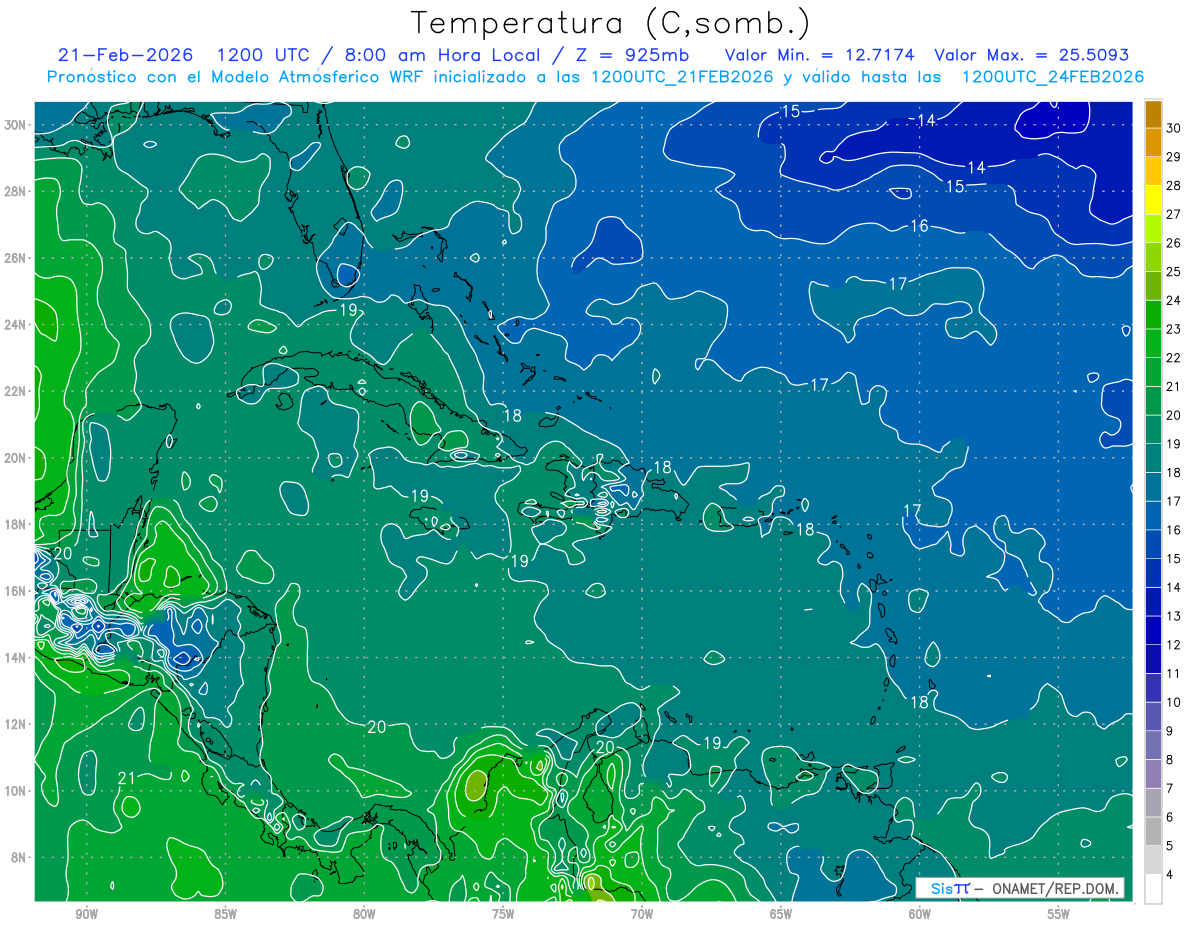Click the color bar swatch between 18 and 19
The width and height of the screenshot is (1200, 927).
1154,458
